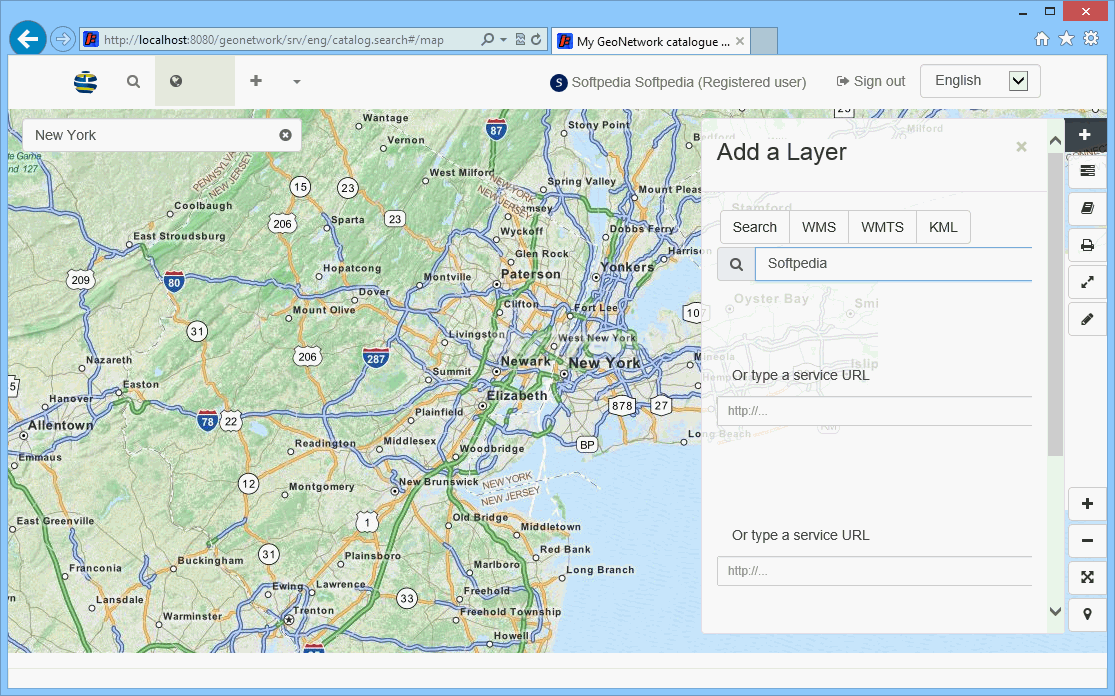Open the catalog search magnifier icon
This screenshot has width=1115, height=696.
tap(133, 82)
